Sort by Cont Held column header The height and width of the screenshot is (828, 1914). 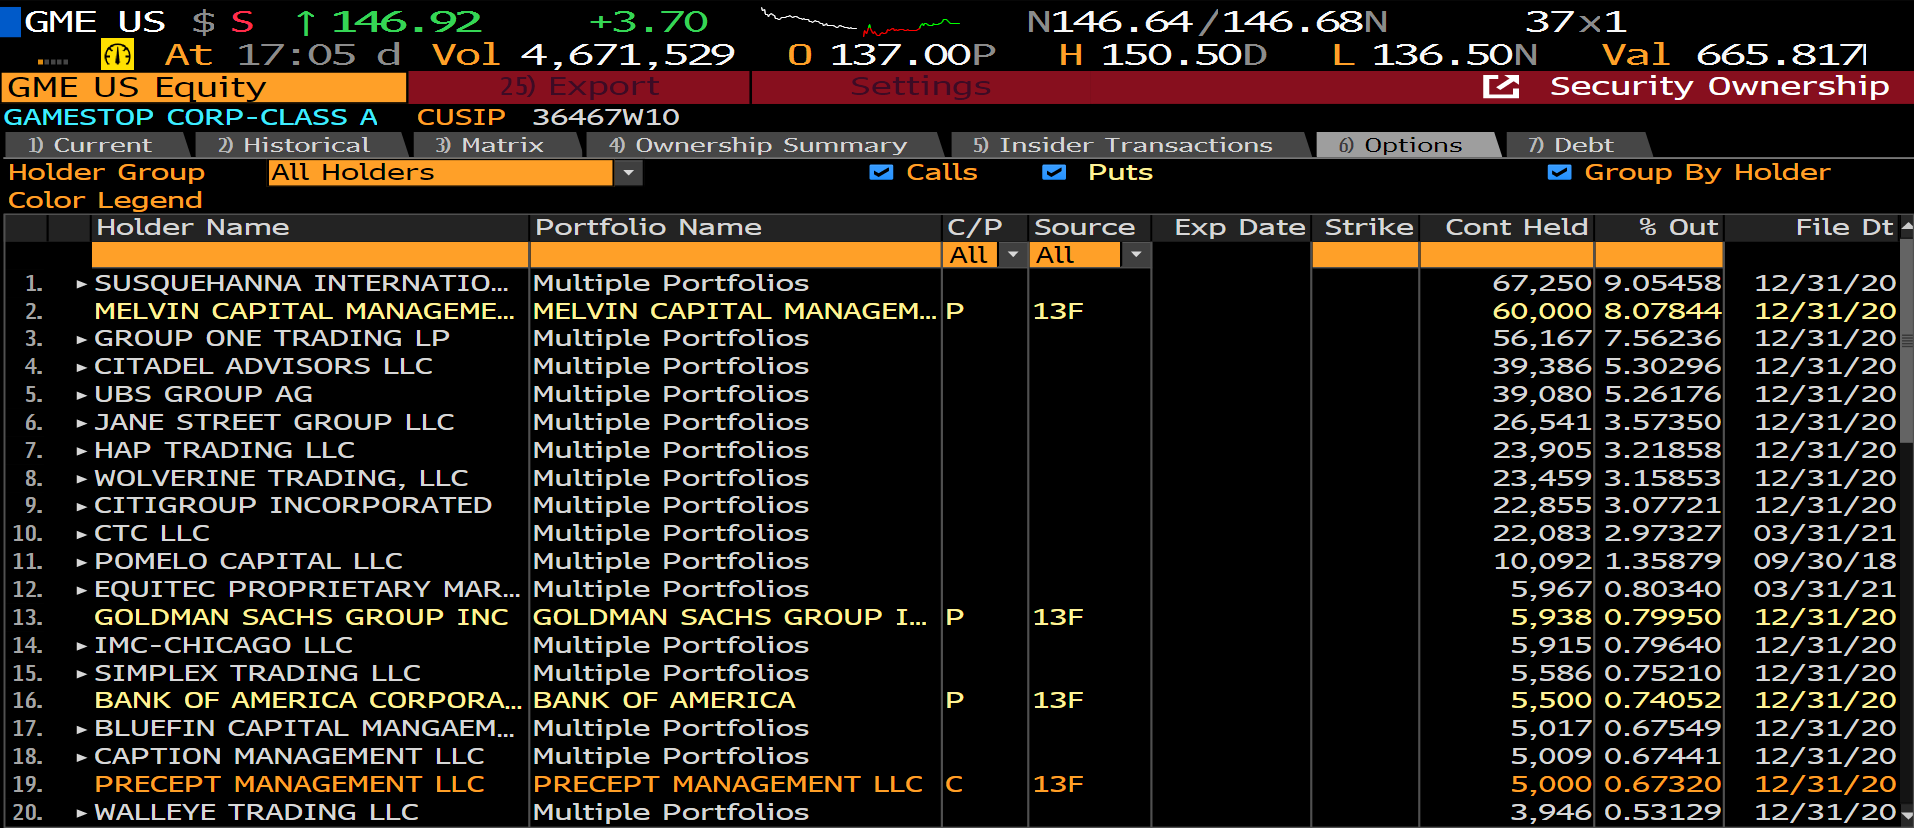click(x=1507, y=228)
